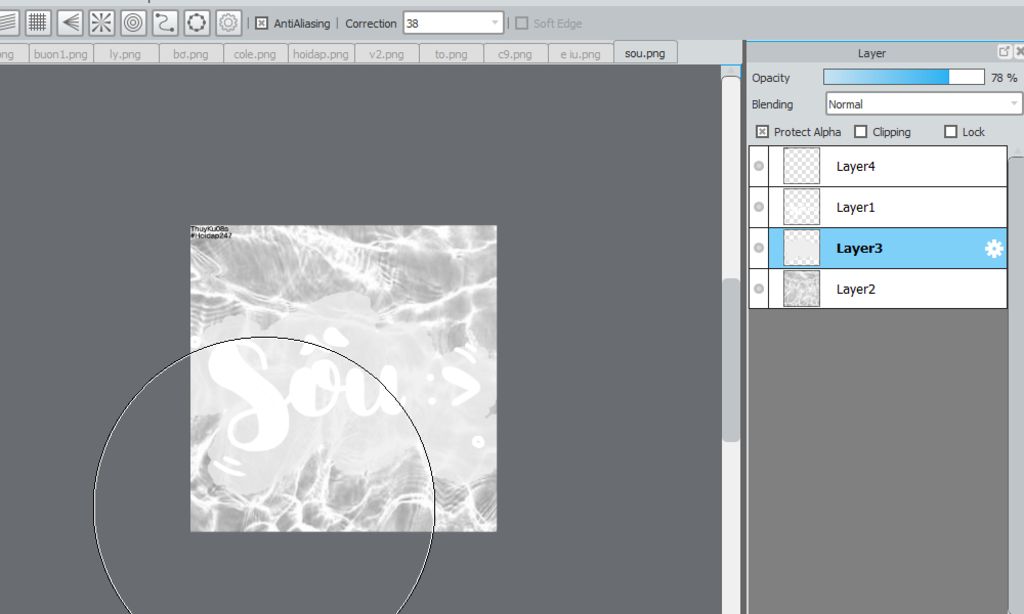This screenshot has width=1024, height=614.
Task: Toggle visibility of Layer3
Action: point(759,248)
